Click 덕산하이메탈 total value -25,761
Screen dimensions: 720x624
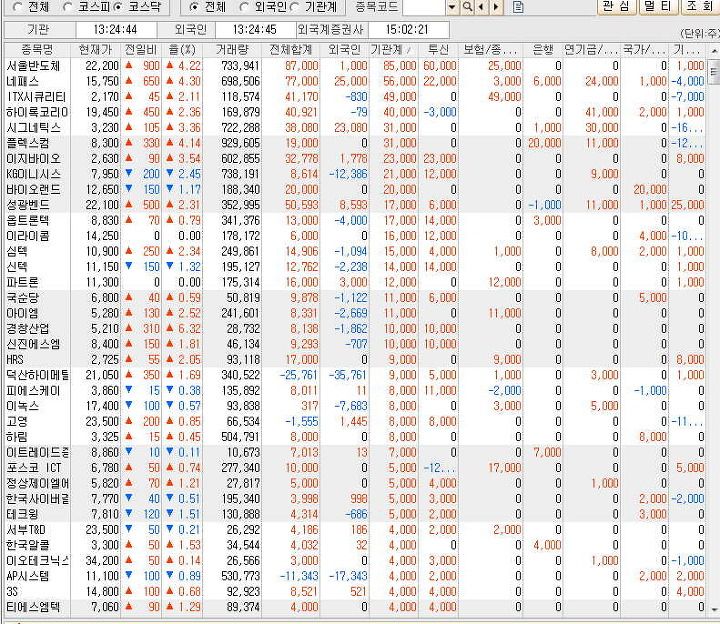pyautogui.click(x=298, y=375)
